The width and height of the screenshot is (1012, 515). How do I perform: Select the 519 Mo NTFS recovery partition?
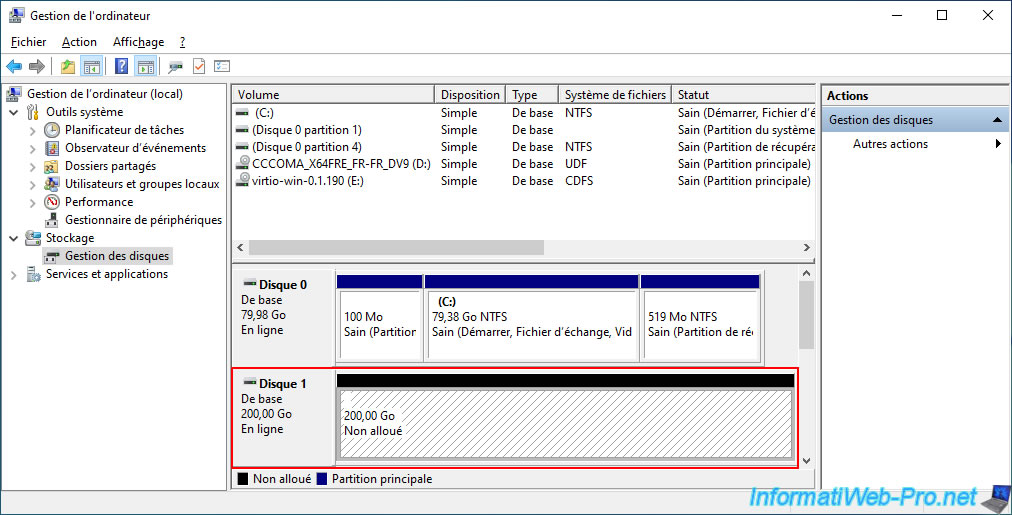[700, 326]
